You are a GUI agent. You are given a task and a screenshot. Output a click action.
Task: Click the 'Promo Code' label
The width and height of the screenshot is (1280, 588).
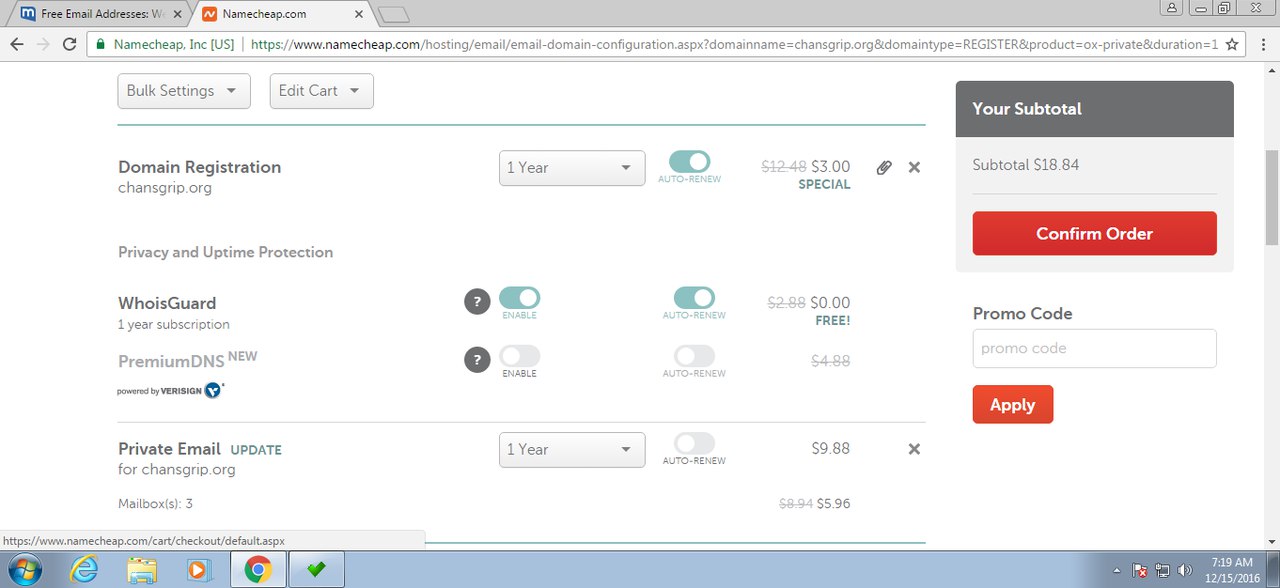click(1023, 314)
